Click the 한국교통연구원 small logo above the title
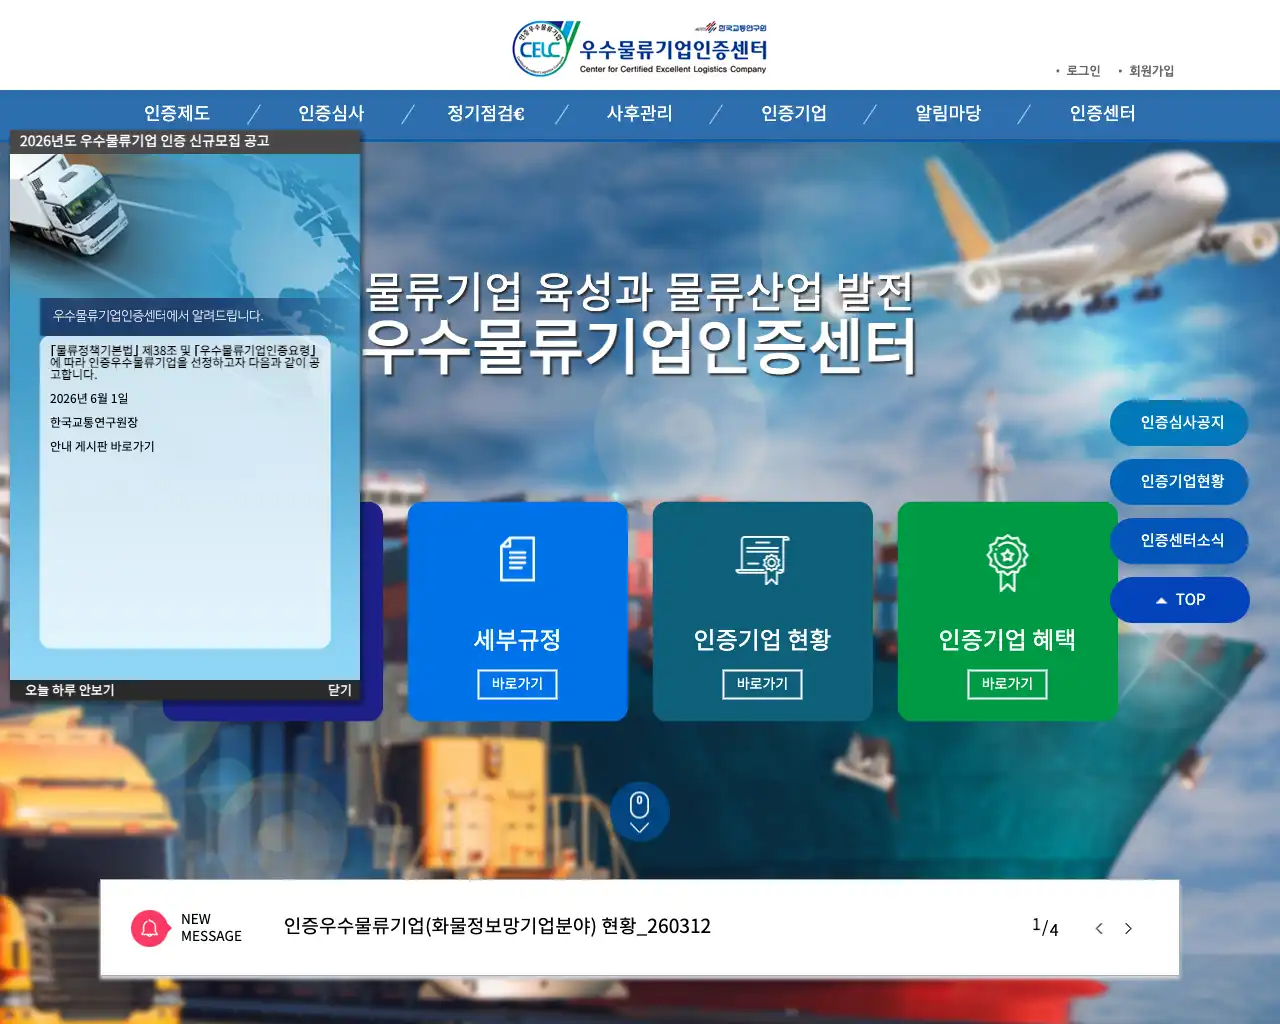This screenshot has width=1280, height=1024. 731,28
